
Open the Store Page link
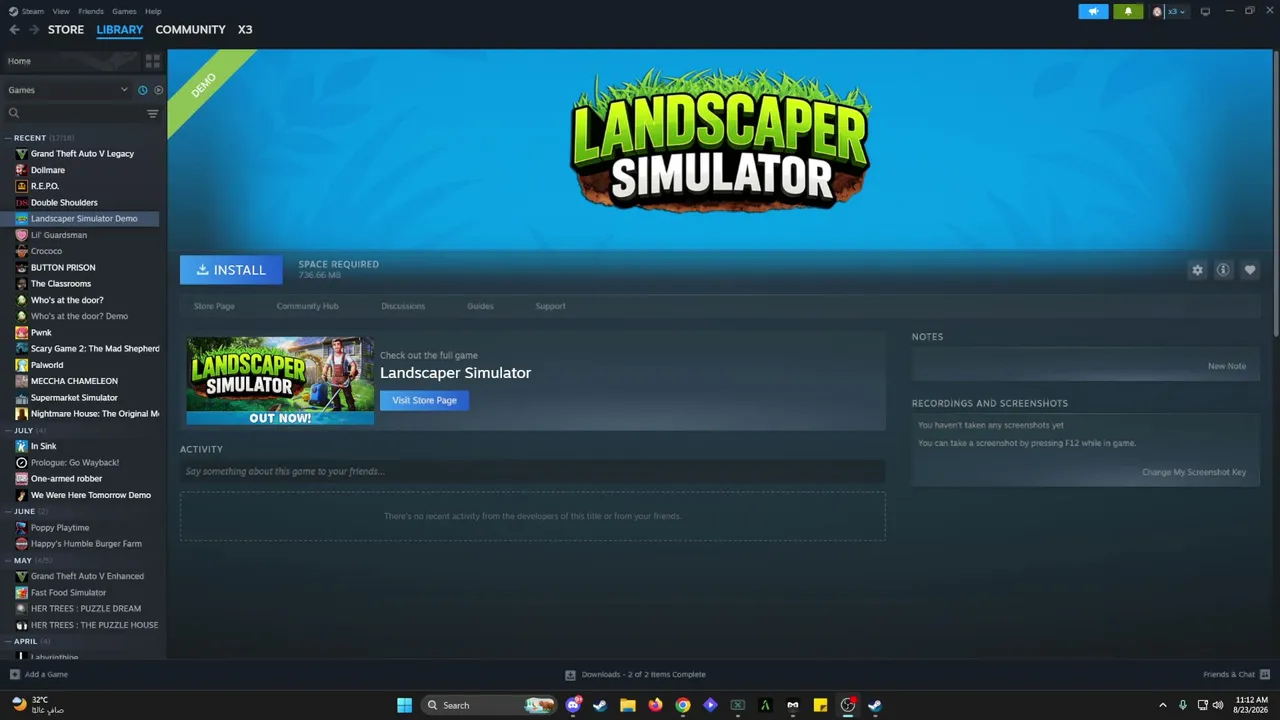click(x=214, y=306)
